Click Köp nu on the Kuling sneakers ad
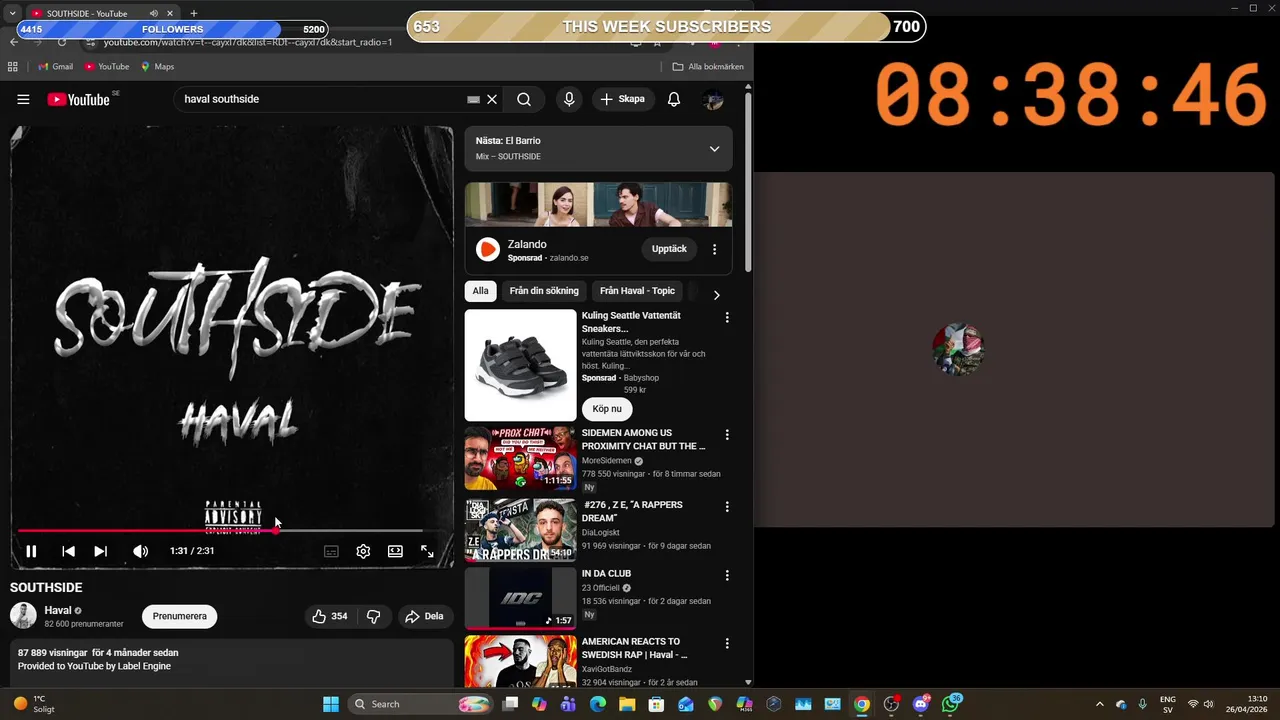The height and width of the screenshot is (720, 1280). (x=607, y=408)
